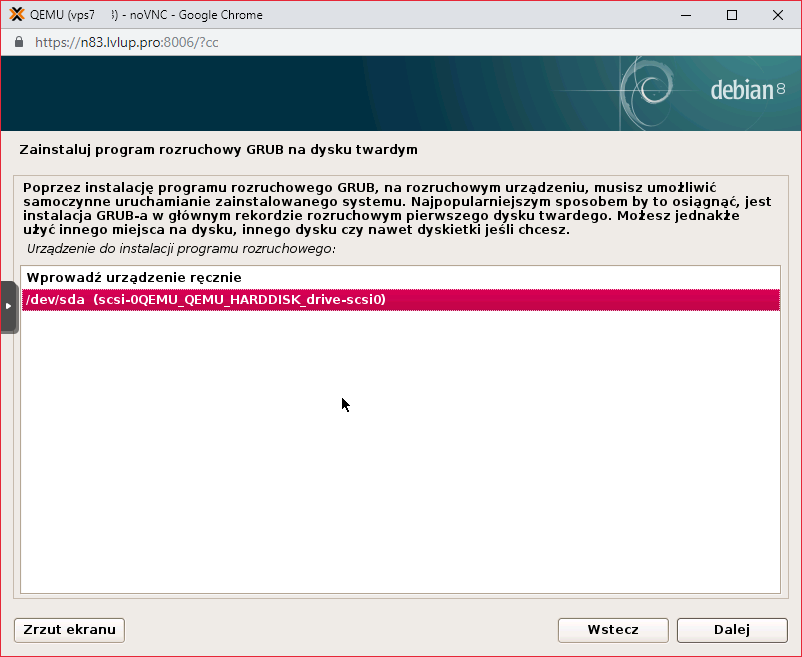The image size is (802, 657).
Task: Continue with the "Dalej" button
Action: click(731, 630)
